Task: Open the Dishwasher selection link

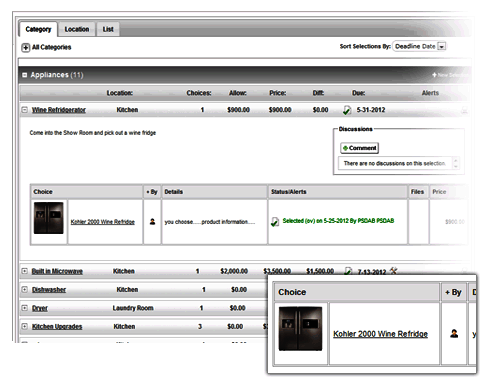Action: 49,290
